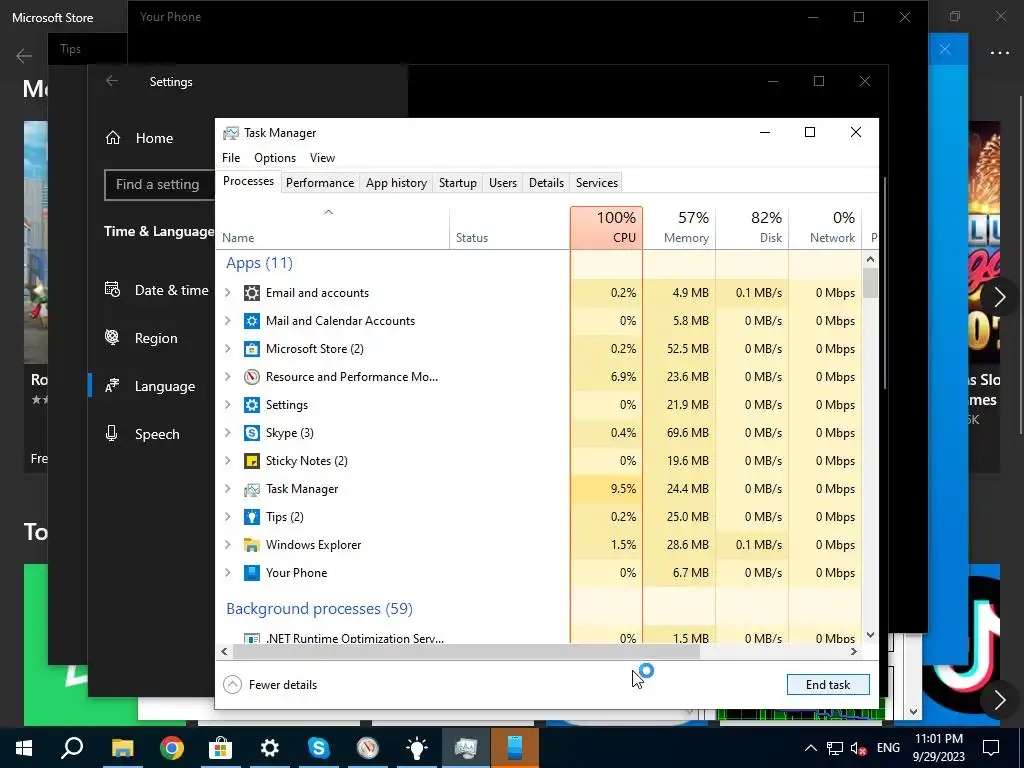Switch to the App history tab
Viewport: 1024px width, 768px height.
[x=396, y=183]
